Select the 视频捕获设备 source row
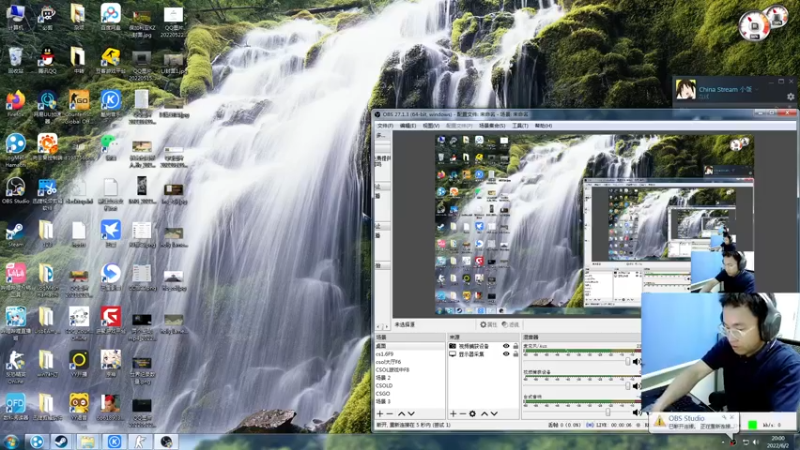800x450 pixels. [484, 346]
